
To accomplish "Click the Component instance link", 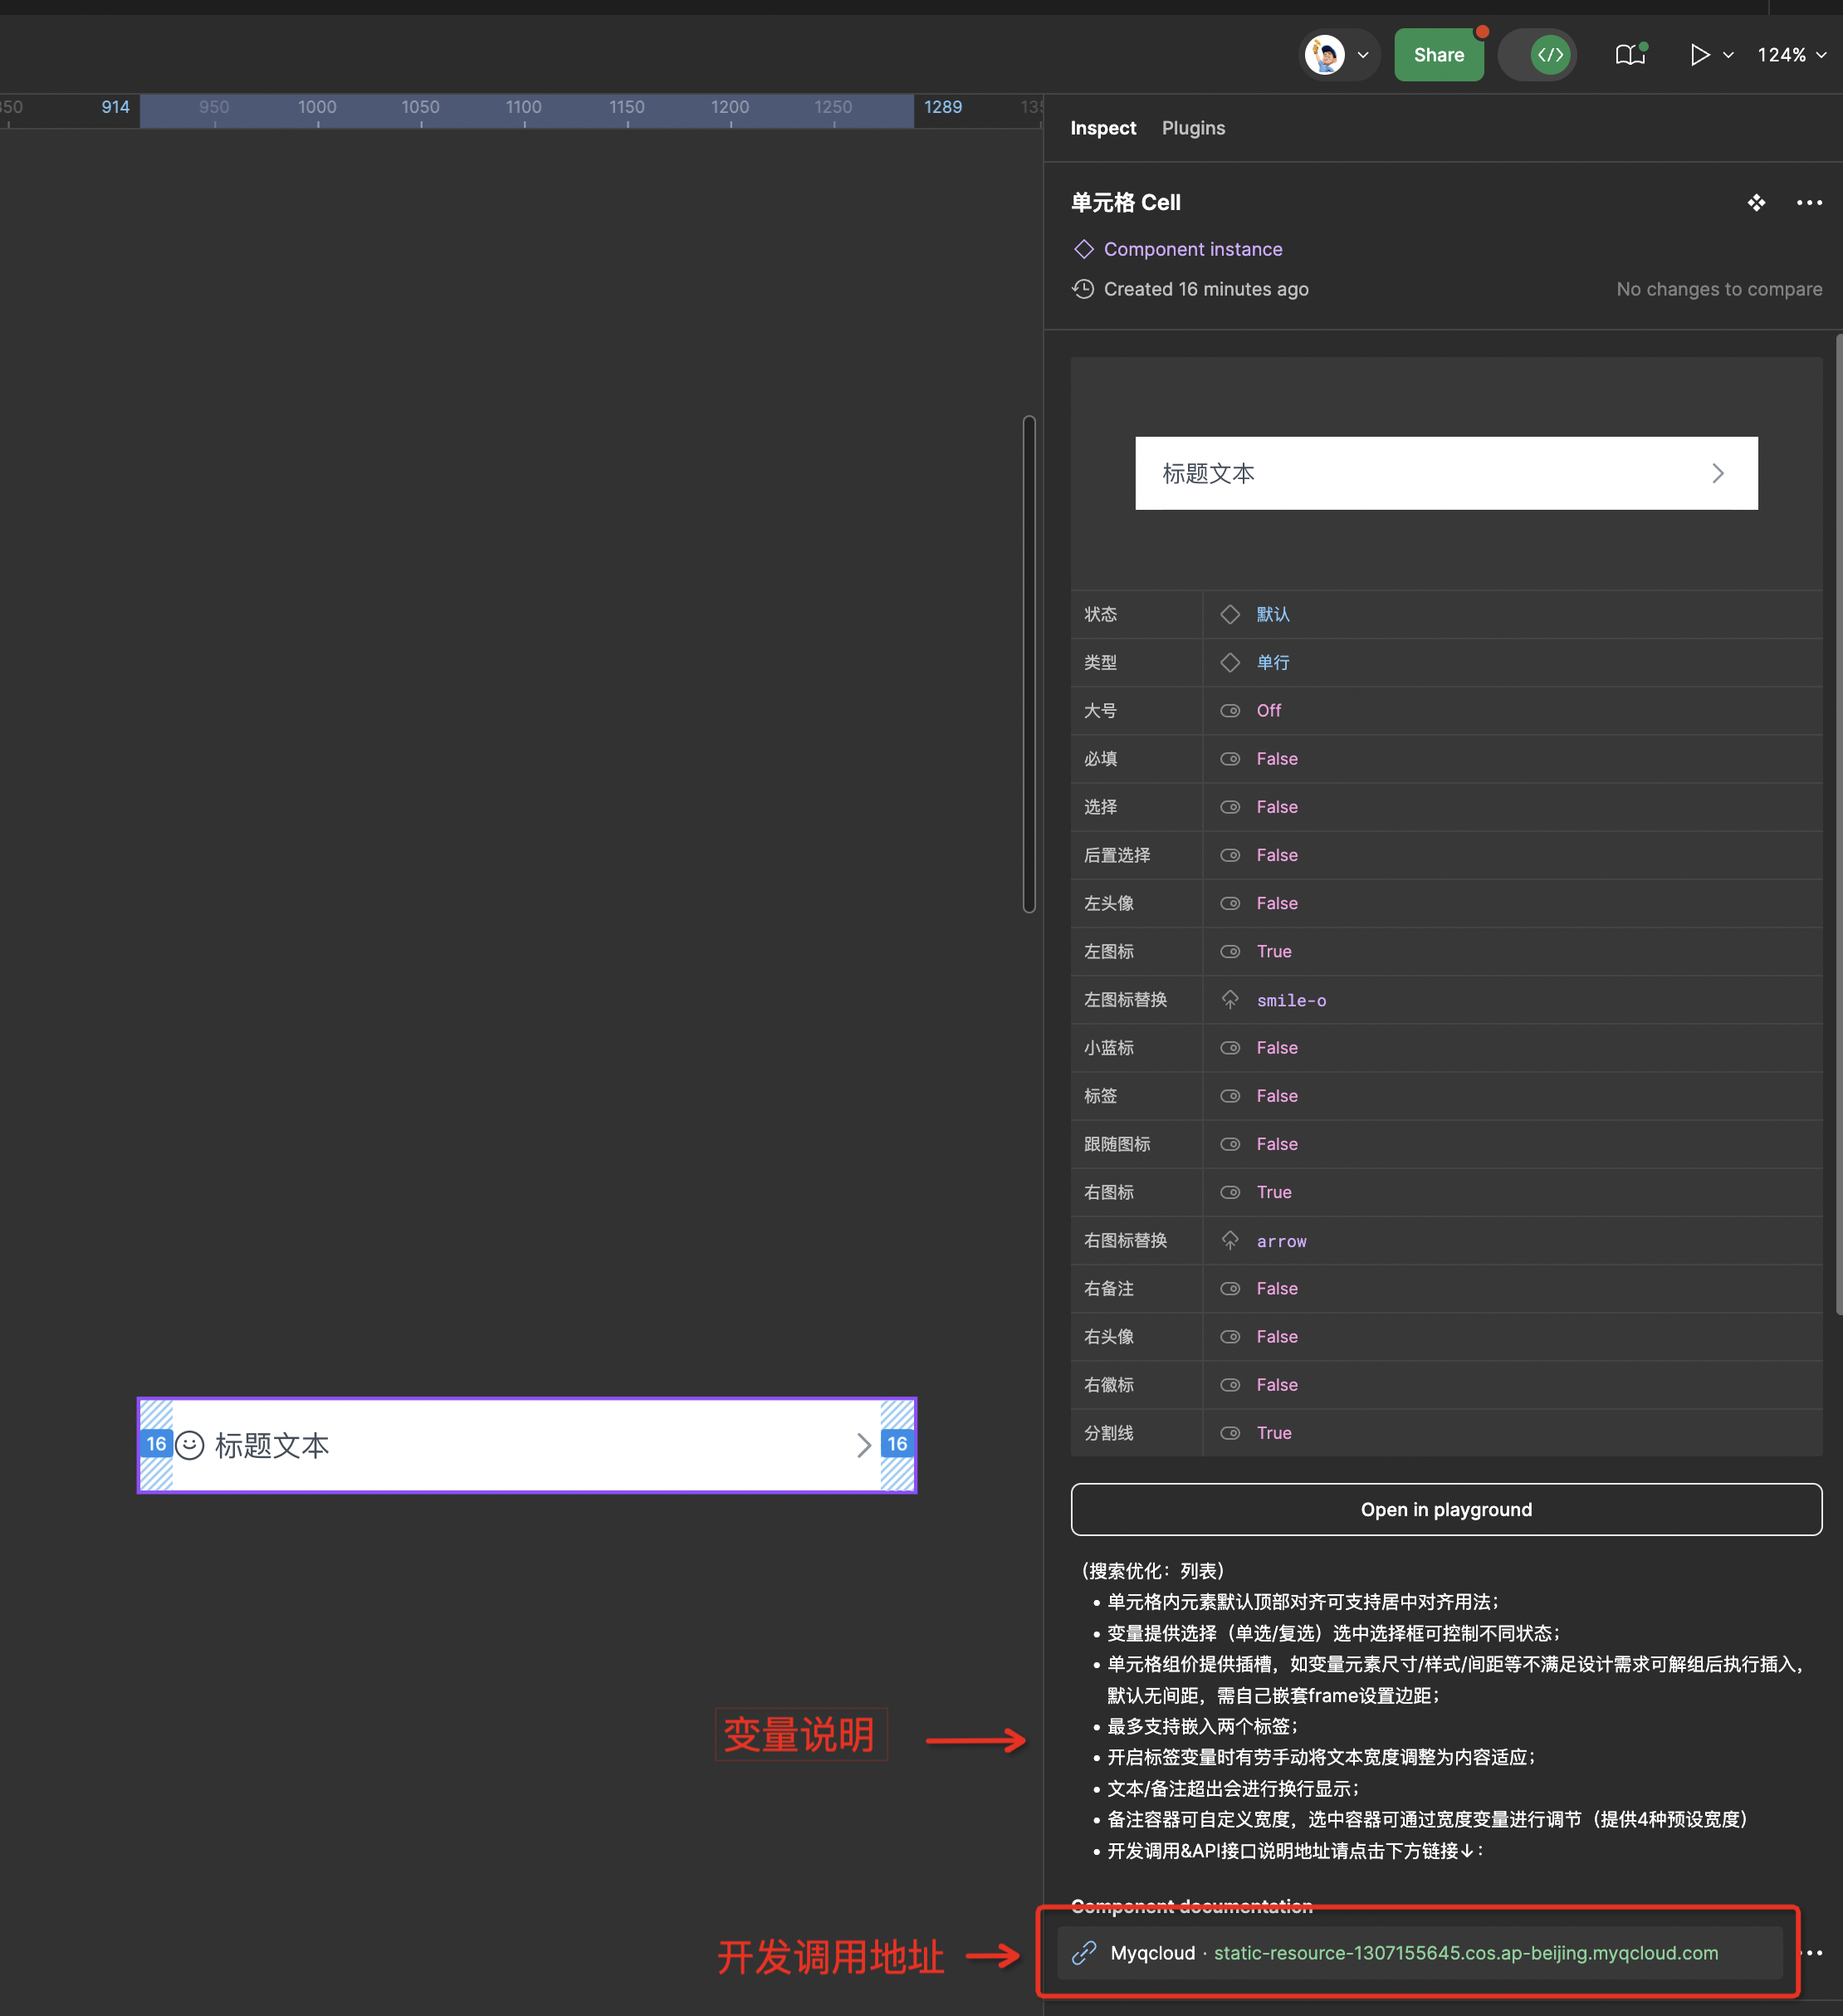I will tap(1192, 249).
